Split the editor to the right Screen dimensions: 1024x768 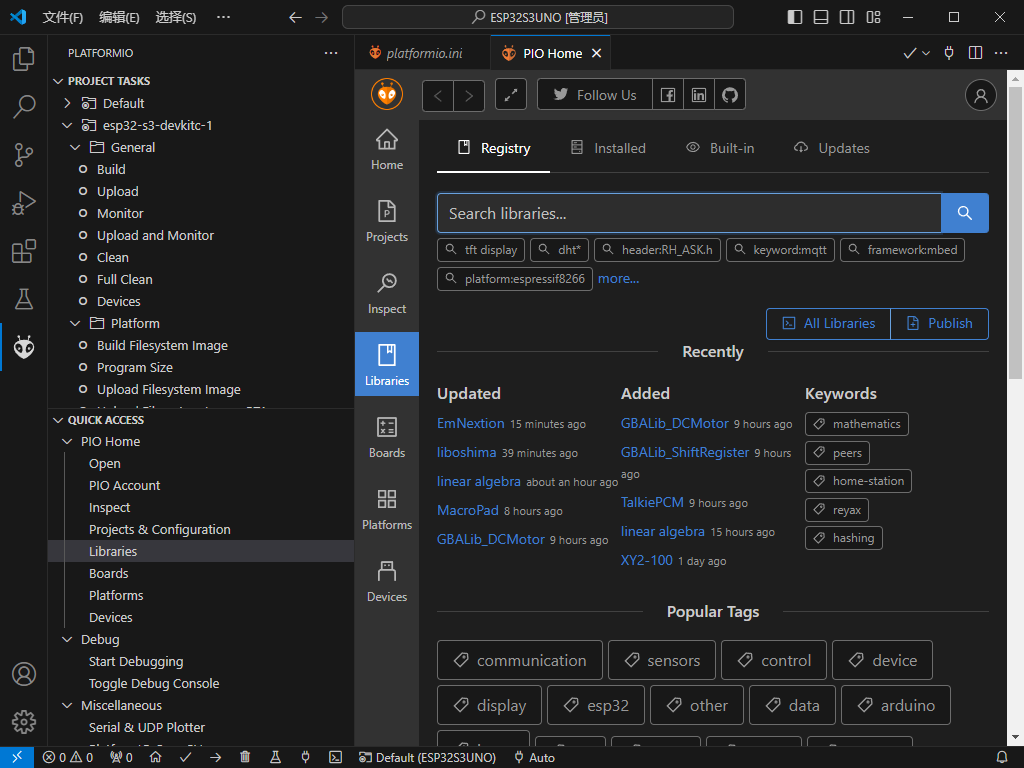(975, 53)
